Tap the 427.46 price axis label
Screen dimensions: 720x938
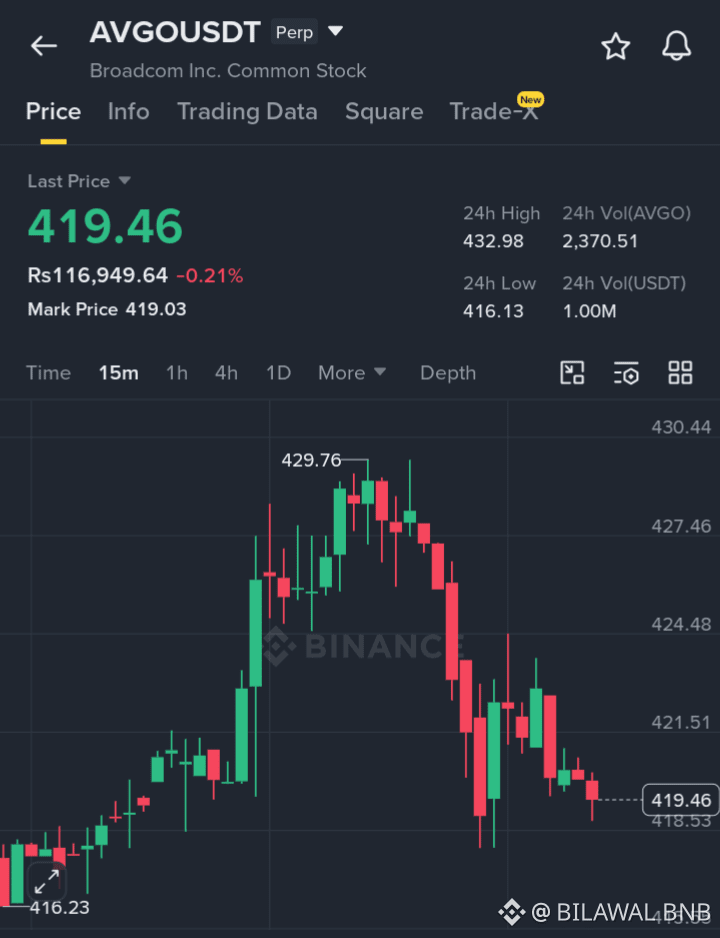point(681,526)
